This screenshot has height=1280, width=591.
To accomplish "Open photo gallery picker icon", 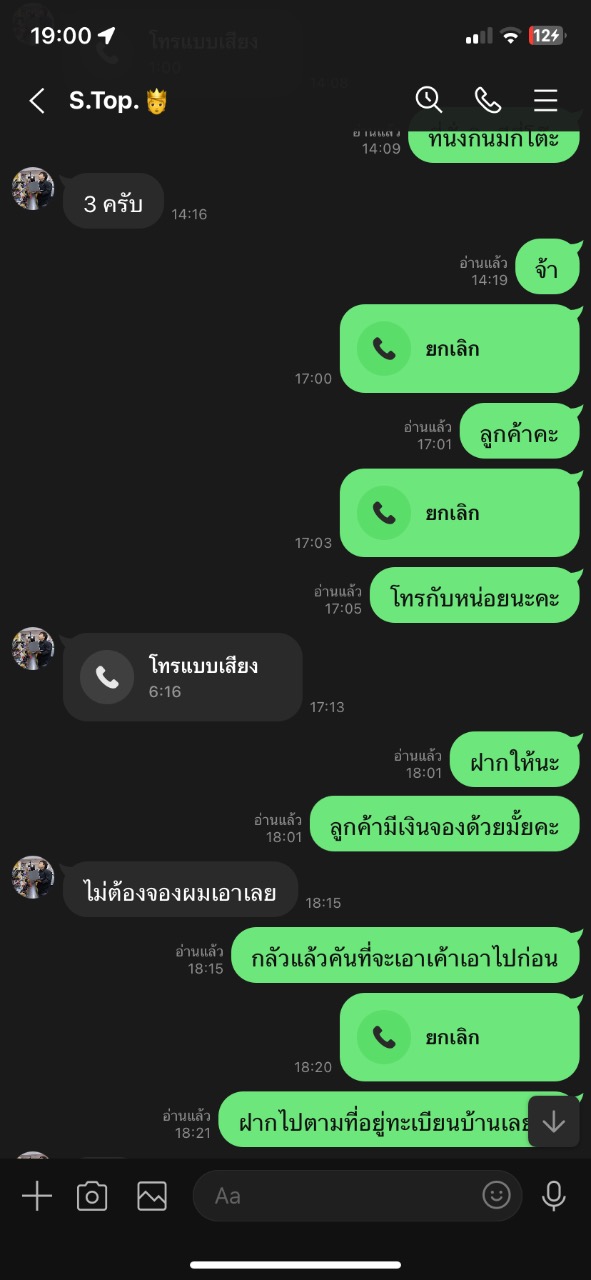I will coord(152,1196).
